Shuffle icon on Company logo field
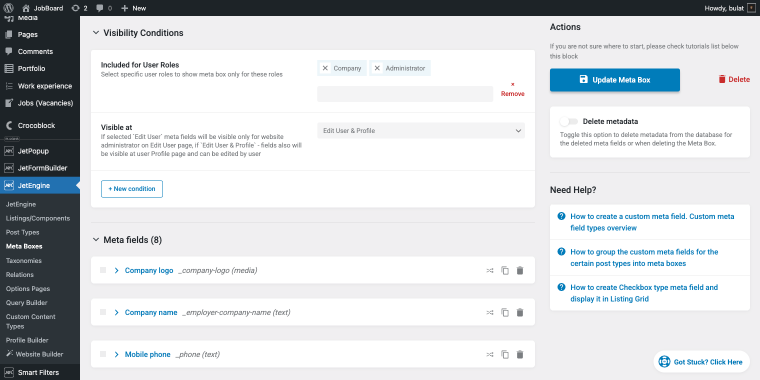The height and width of the screenshot is (380, 760). click(x=490, y=270)
